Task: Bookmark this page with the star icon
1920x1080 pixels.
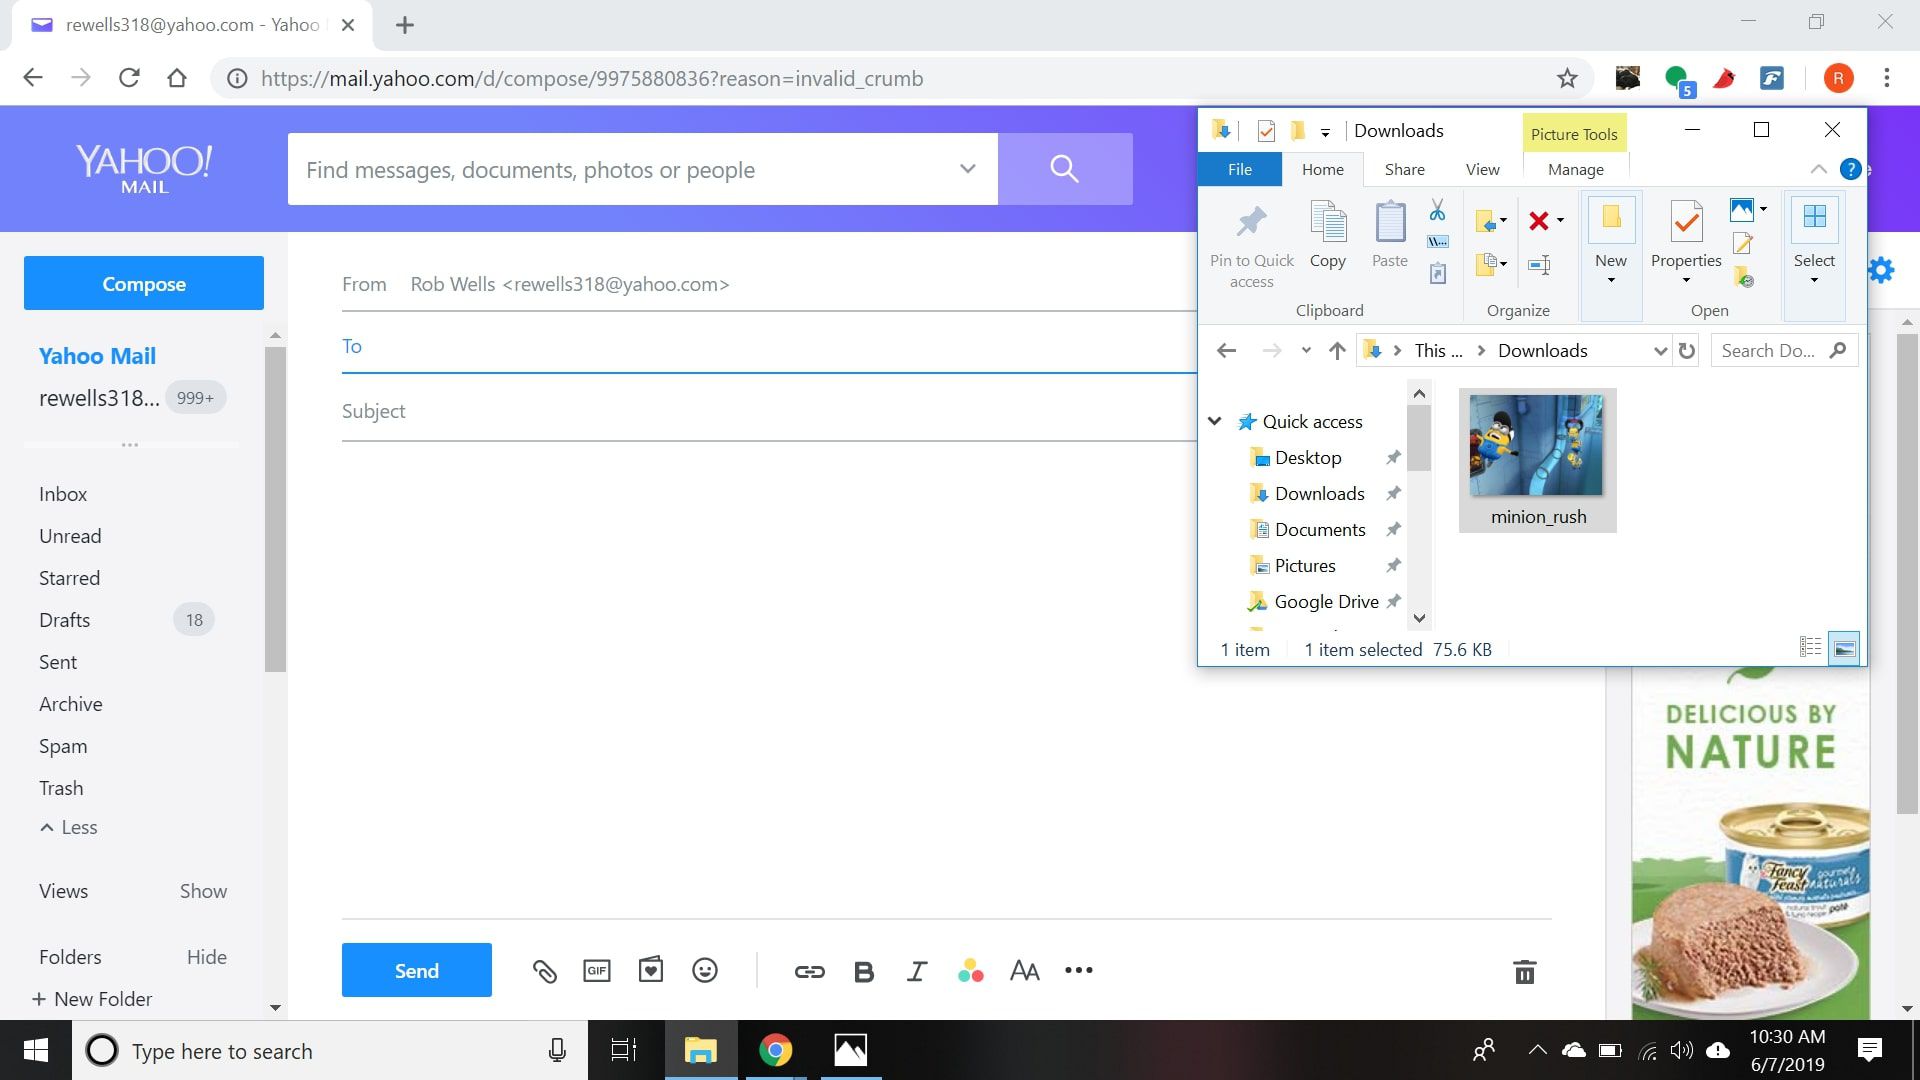Action: (1567, 78)
